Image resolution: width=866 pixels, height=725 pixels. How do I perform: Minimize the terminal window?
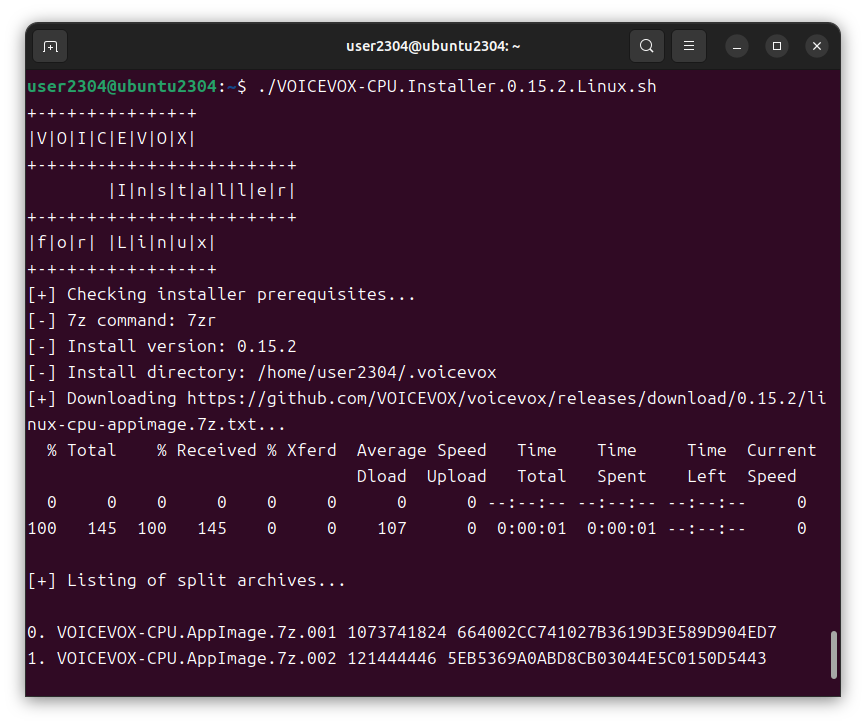pyautogui.click(x=737, y=46)
